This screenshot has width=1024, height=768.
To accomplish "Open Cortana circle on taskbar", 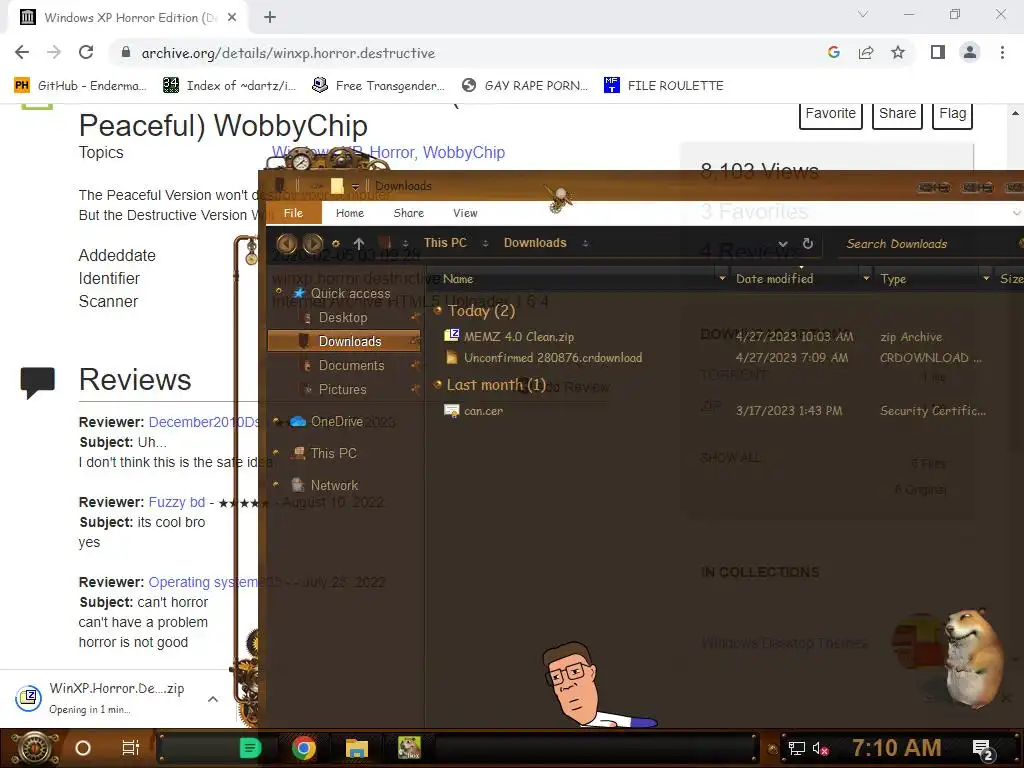I will click(83, 748).
